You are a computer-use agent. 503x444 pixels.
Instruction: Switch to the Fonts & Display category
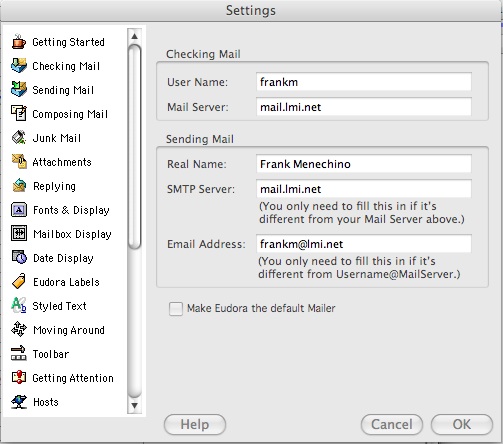point(71,210)
